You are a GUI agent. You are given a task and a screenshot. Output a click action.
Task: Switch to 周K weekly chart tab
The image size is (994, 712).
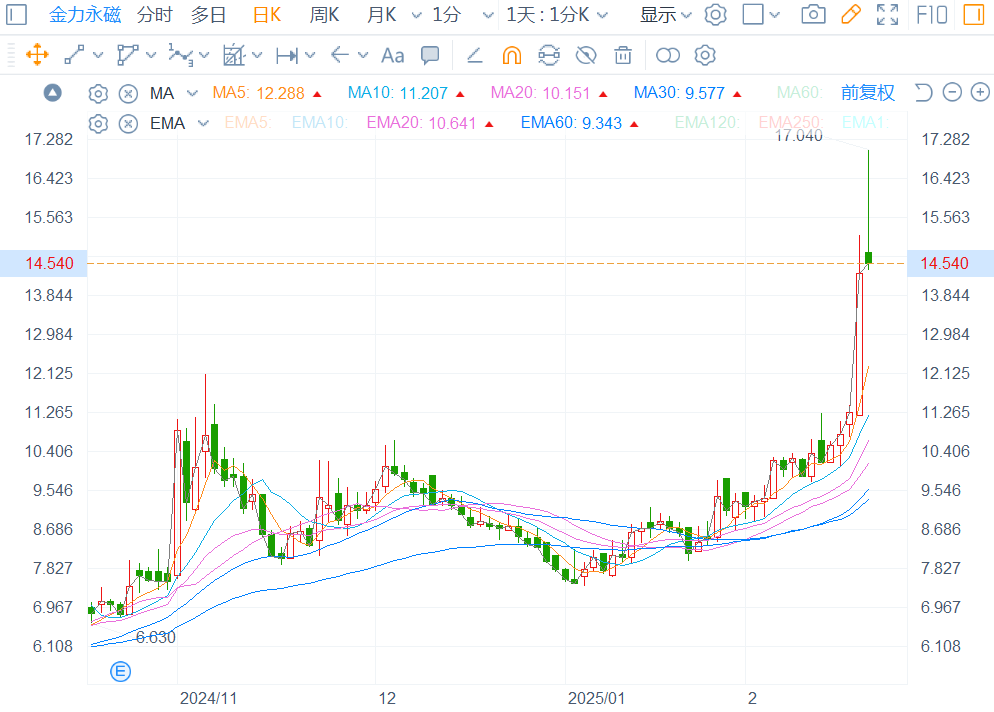click(324, 15)
